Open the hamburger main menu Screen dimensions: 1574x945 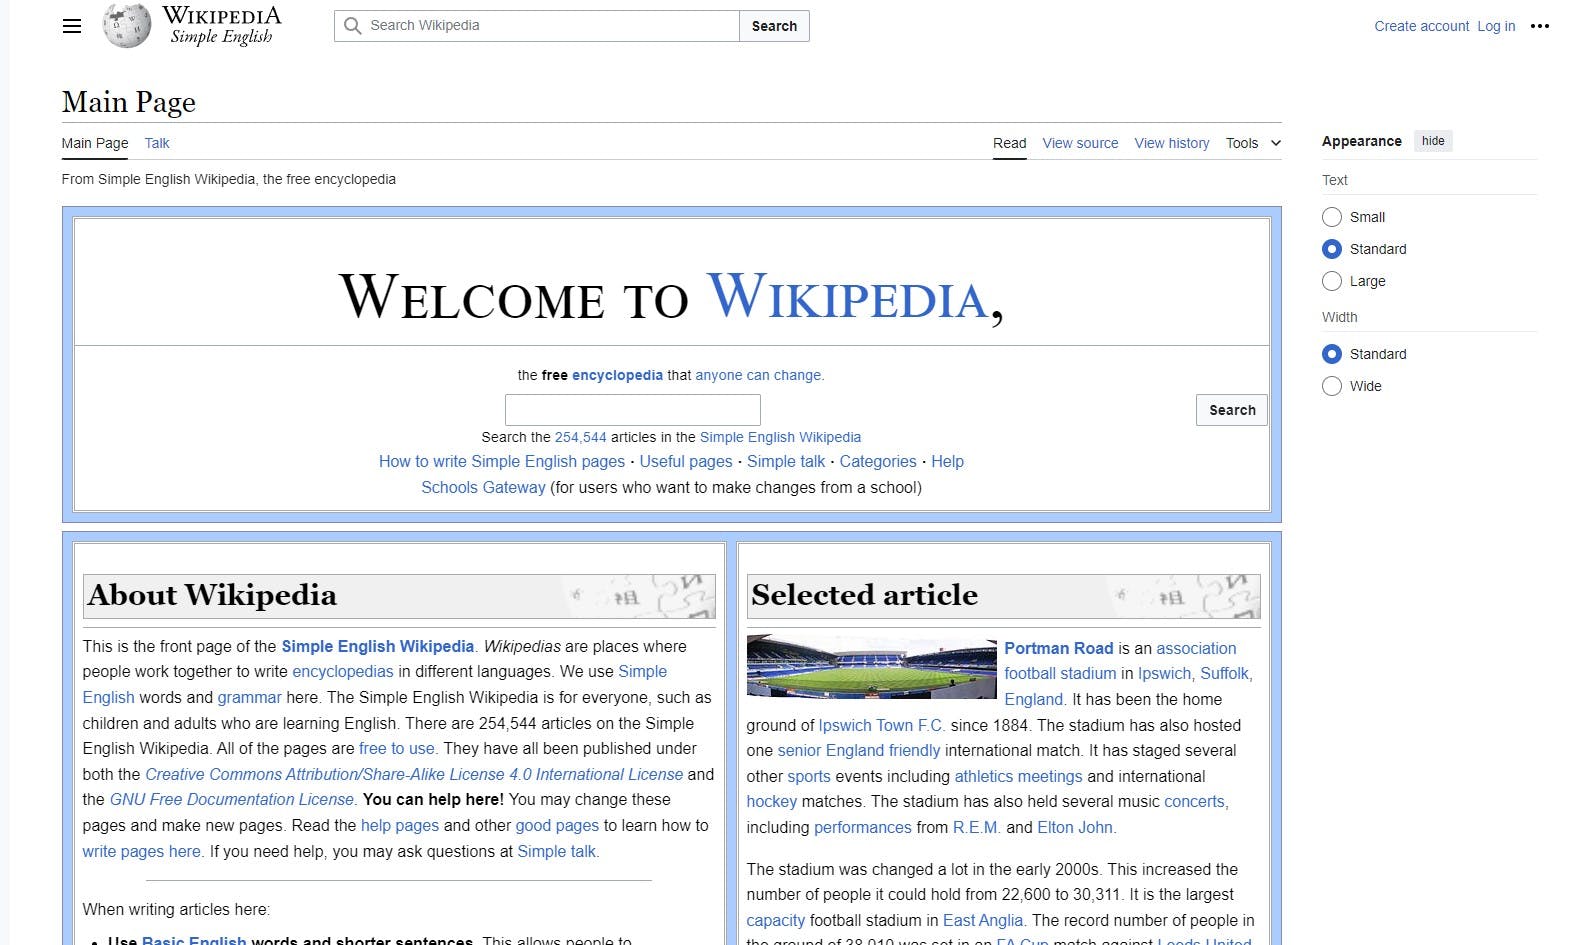[x=72, y=26]
